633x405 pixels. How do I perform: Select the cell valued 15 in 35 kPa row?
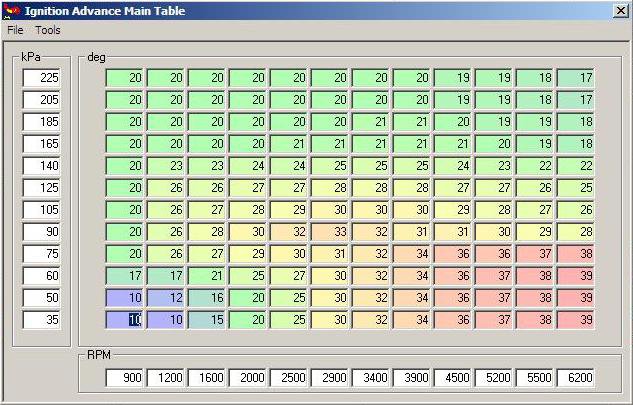(208, 320)
